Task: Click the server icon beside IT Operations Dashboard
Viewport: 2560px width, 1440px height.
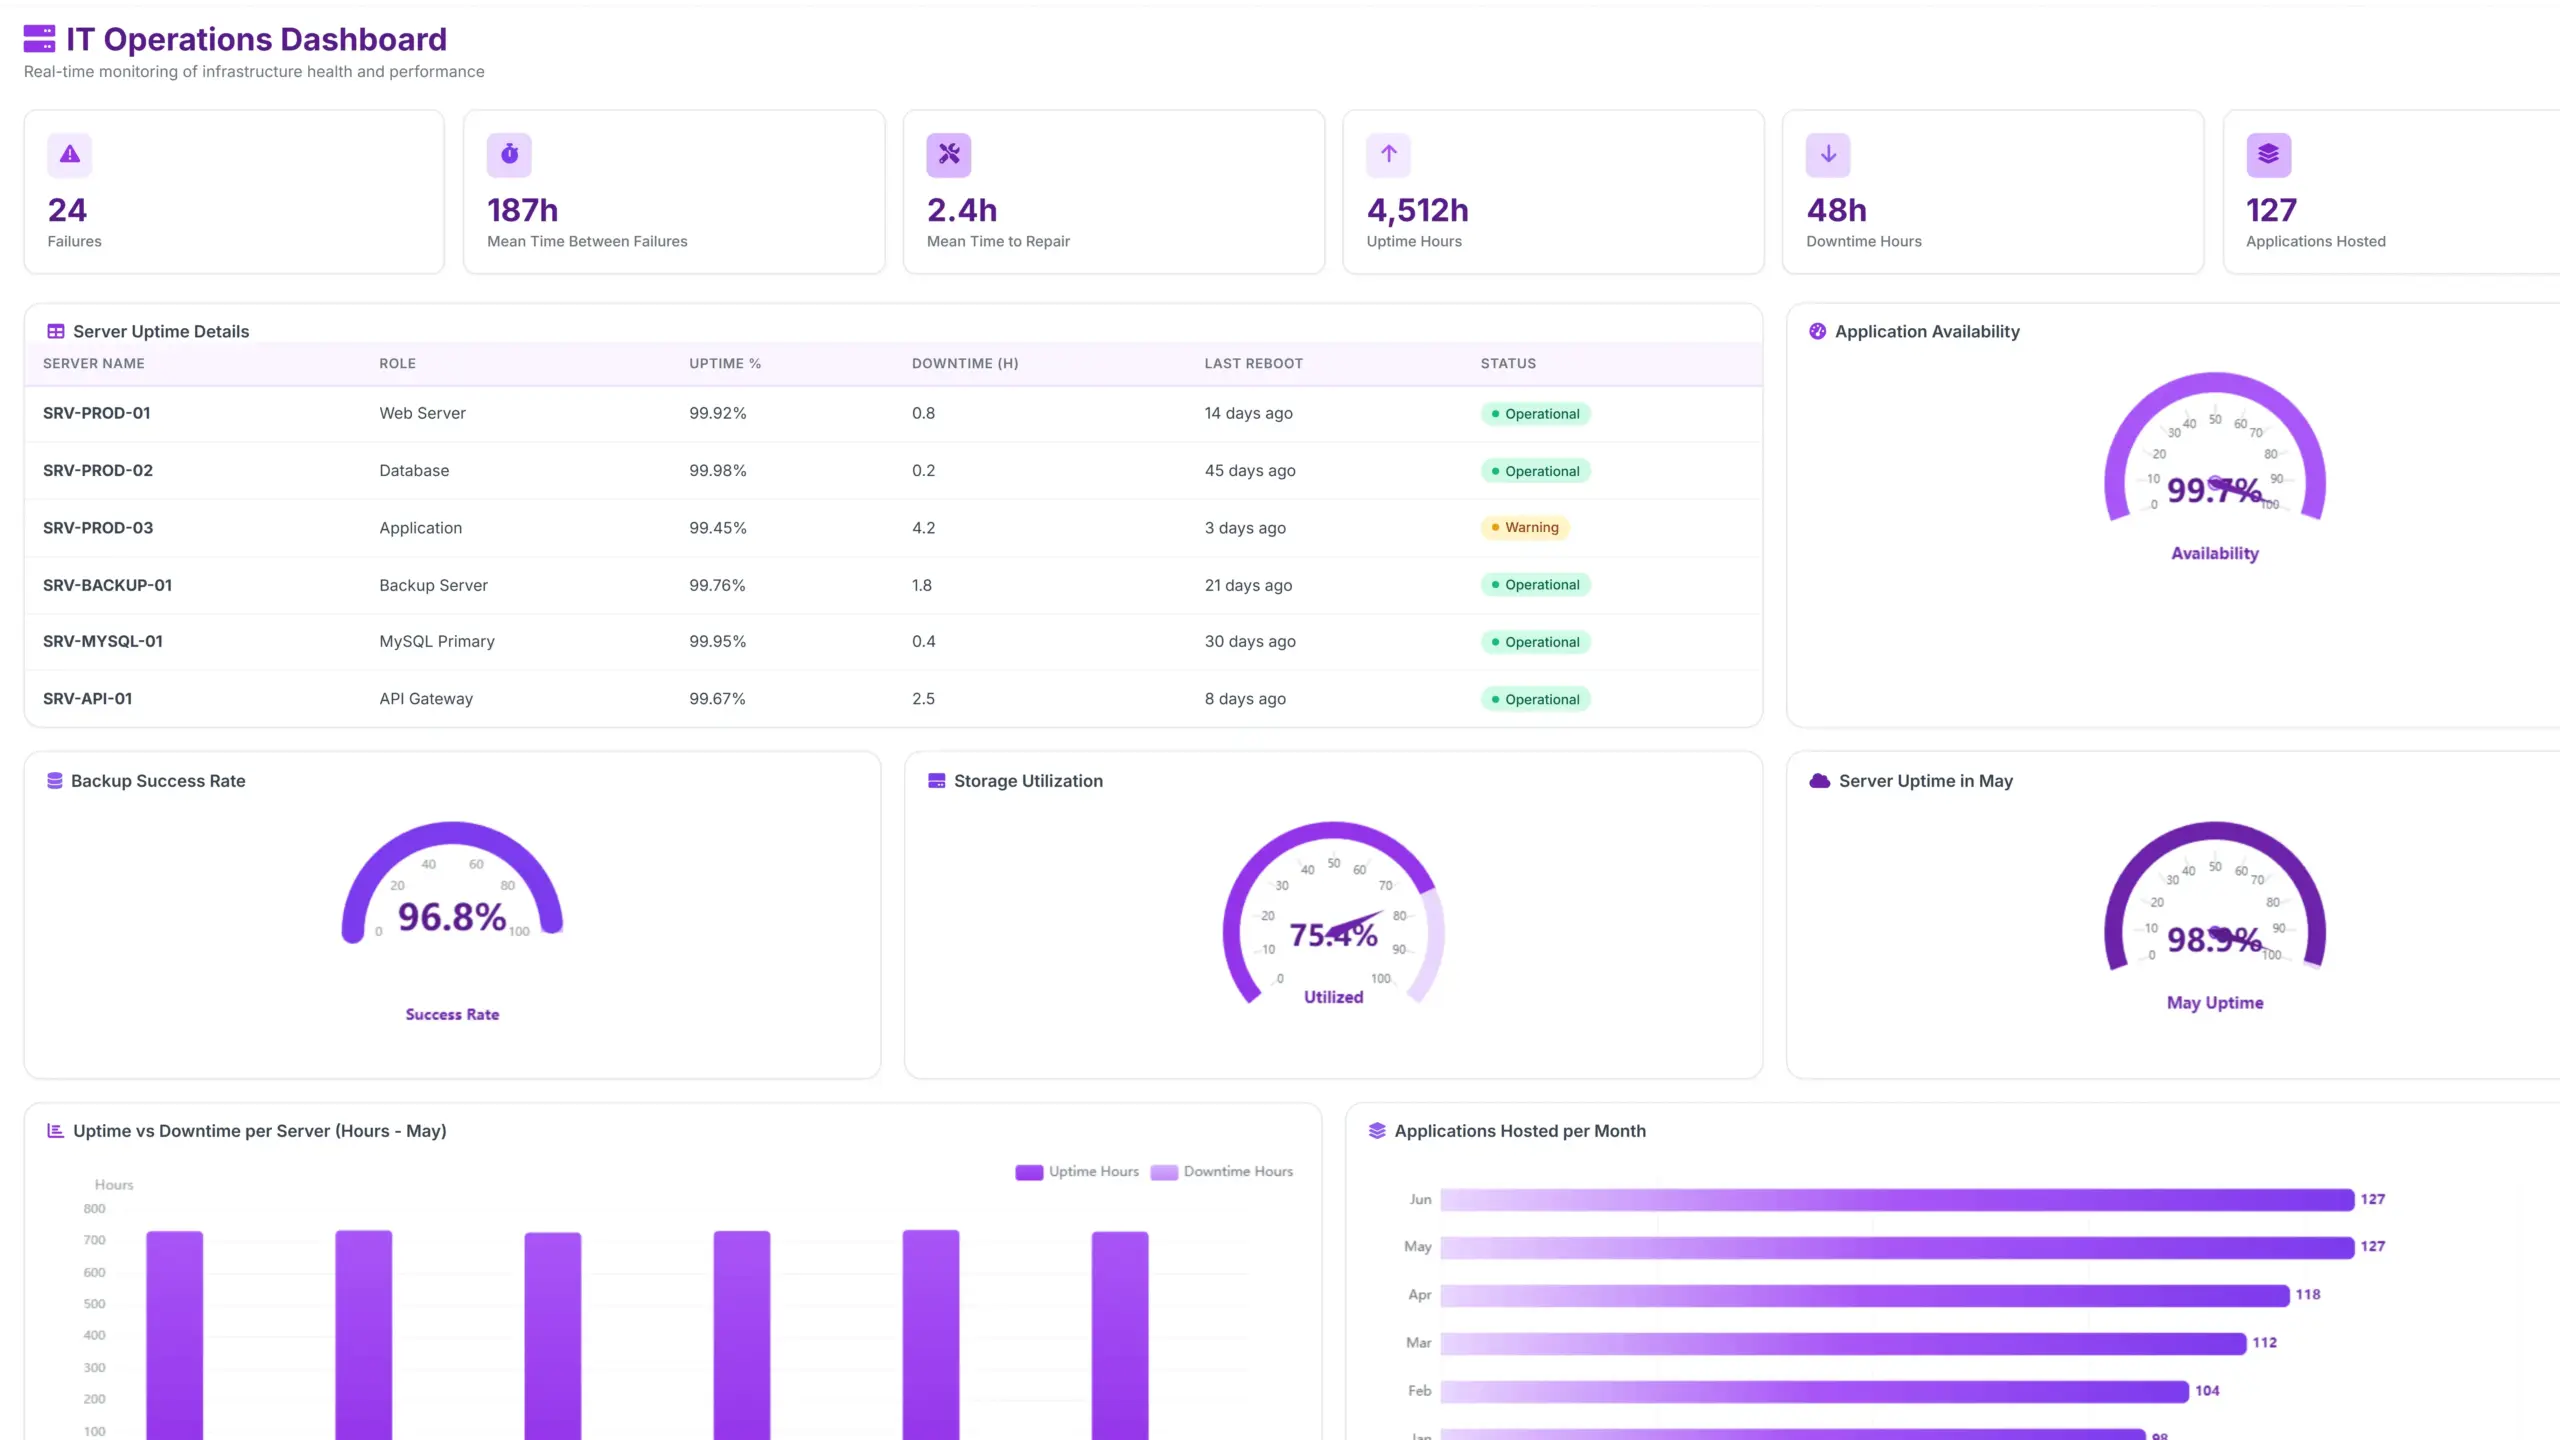Action: pos(39,39)
